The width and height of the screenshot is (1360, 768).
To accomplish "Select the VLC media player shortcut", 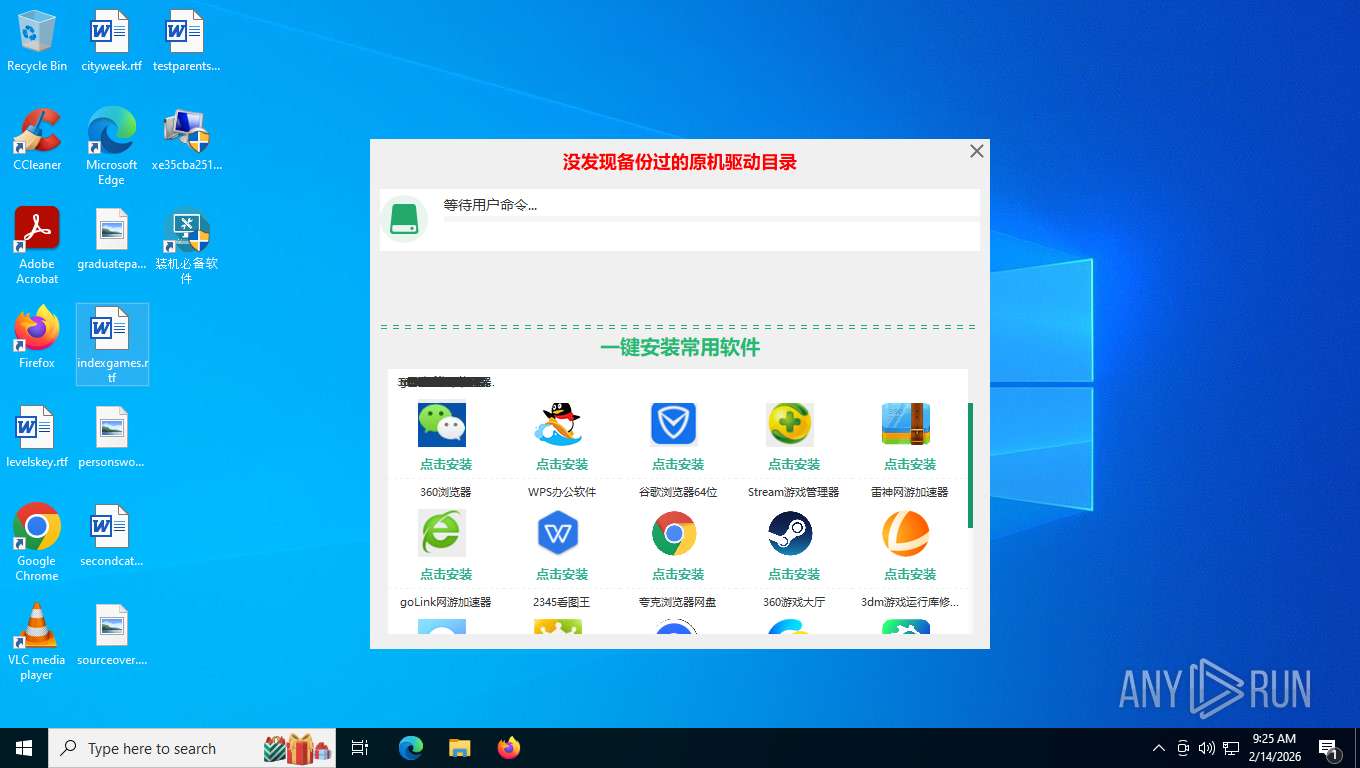I will pos(37,641).
